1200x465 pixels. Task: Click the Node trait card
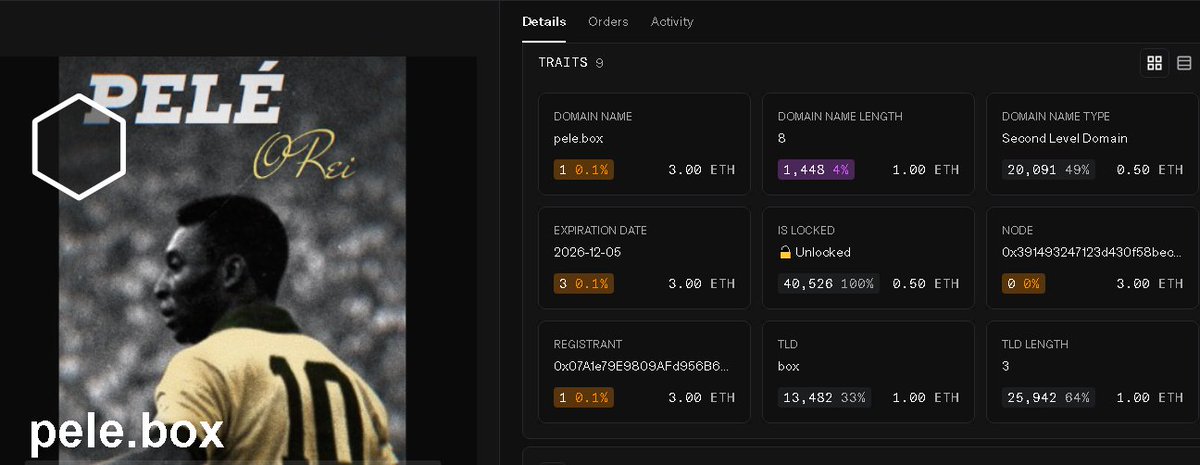(x=1092, y=258)
